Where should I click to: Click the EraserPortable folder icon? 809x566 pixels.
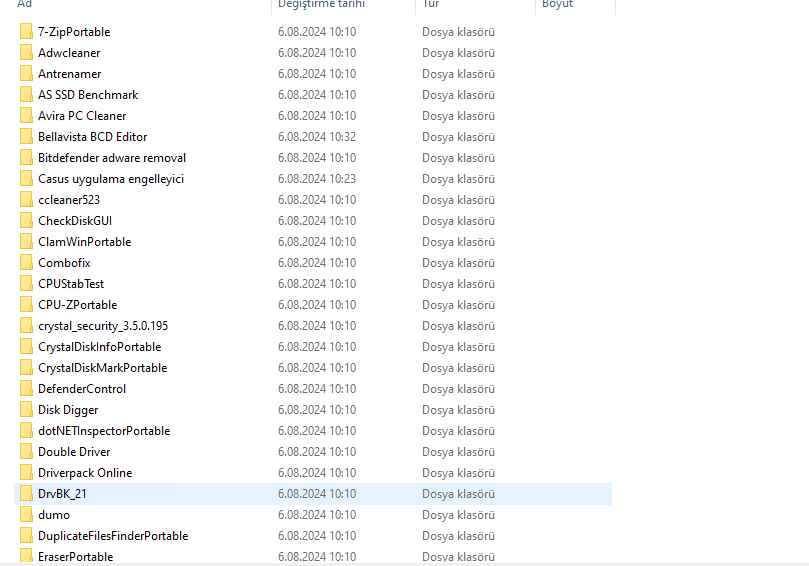coord(26,556)
